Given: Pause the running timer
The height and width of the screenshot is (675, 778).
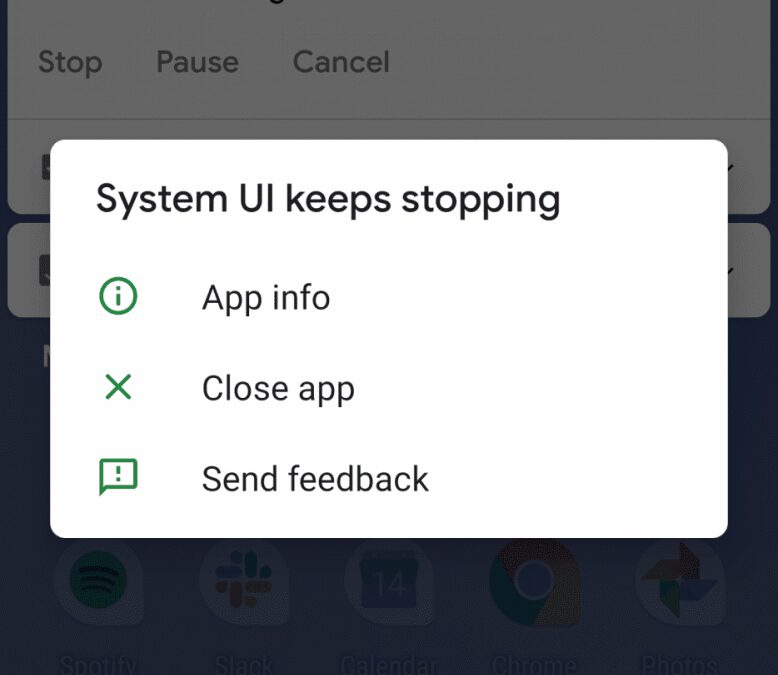Looking at the screenshot, I should [x=197, y=62].
